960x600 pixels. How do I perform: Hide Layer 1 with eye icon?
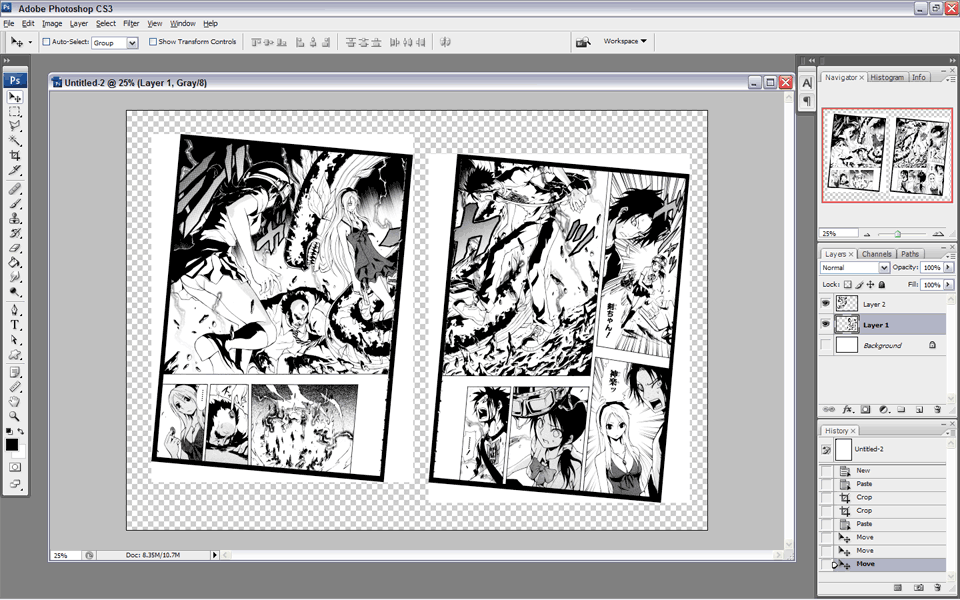click(826, 324)
